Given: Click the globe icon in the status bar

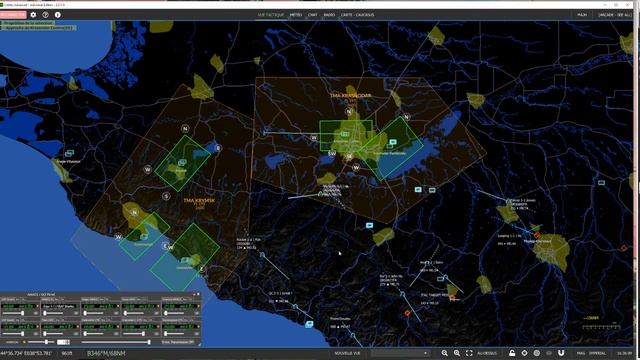Looking at the screenshot, I should [x=537, y=353].
